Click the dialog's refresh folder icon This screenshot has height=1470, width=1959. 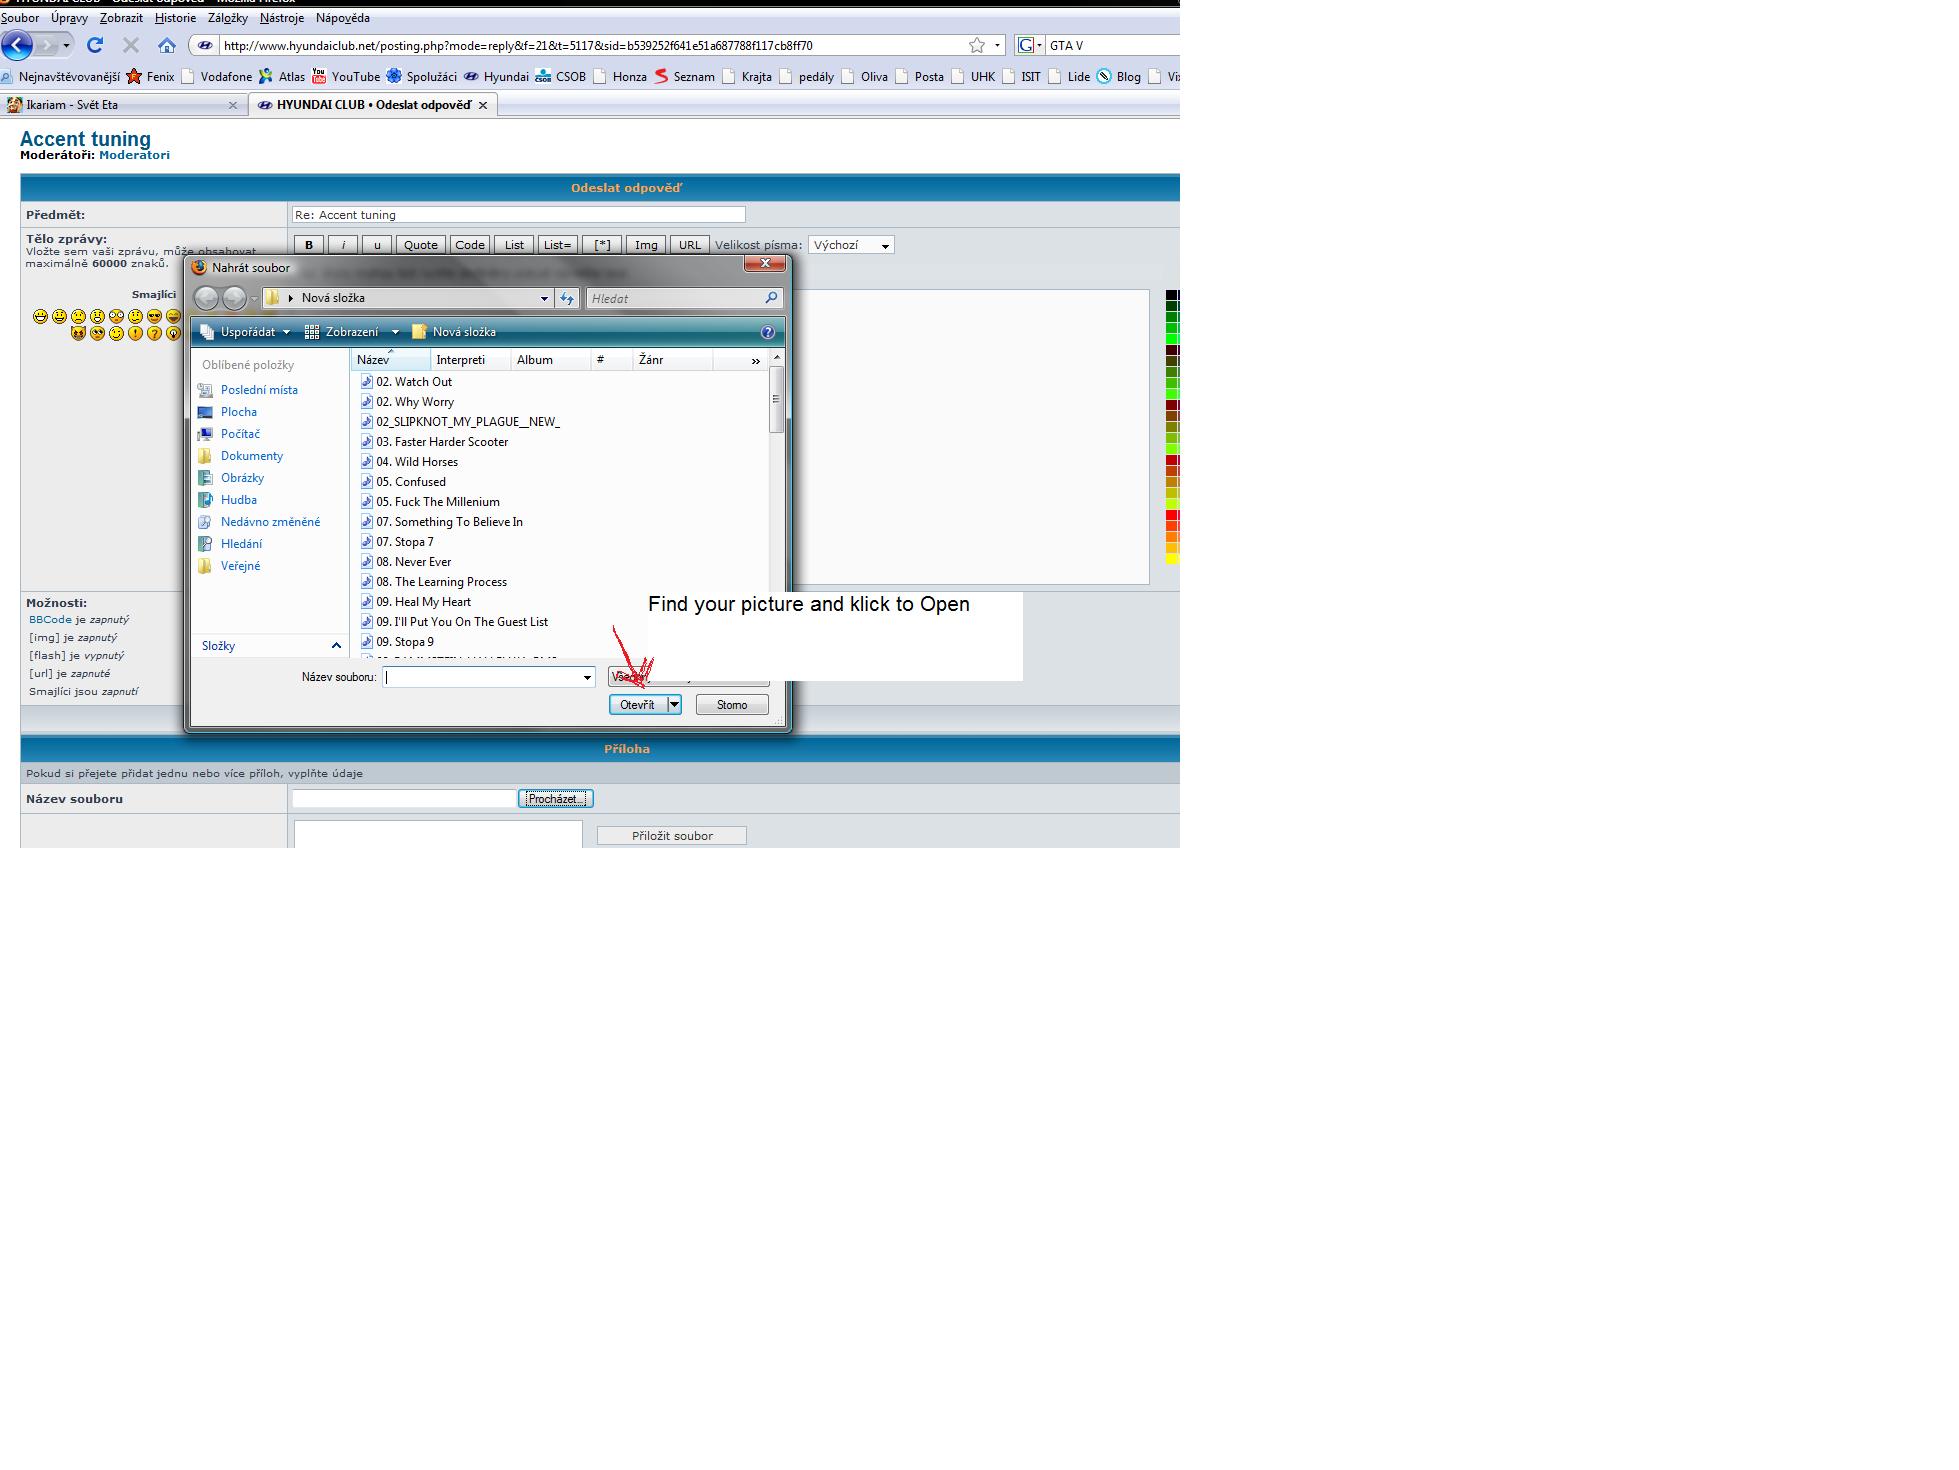(567, 298)
